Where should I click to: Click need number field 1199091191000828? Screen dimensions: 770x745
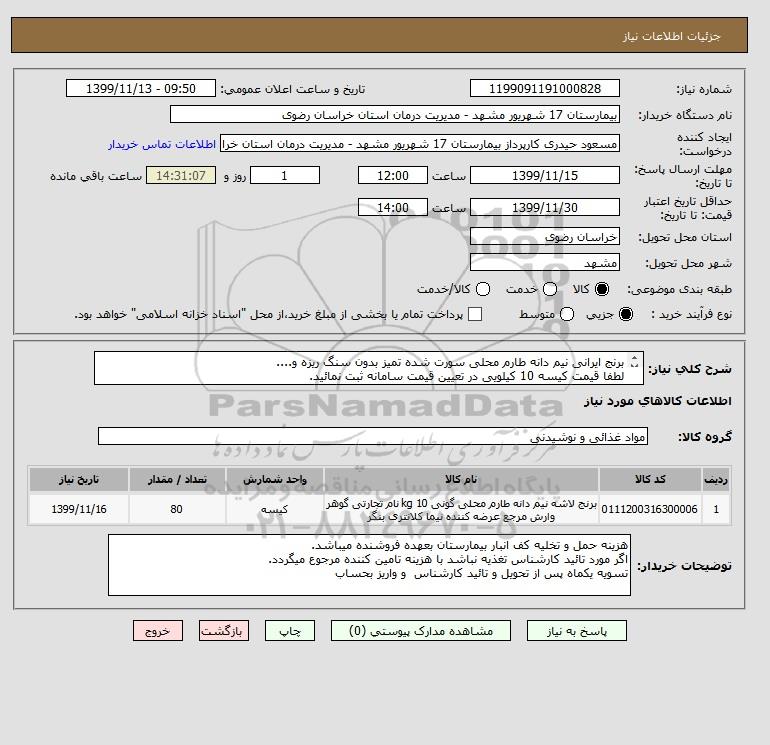pyautogui.click(x=545, y=88)
